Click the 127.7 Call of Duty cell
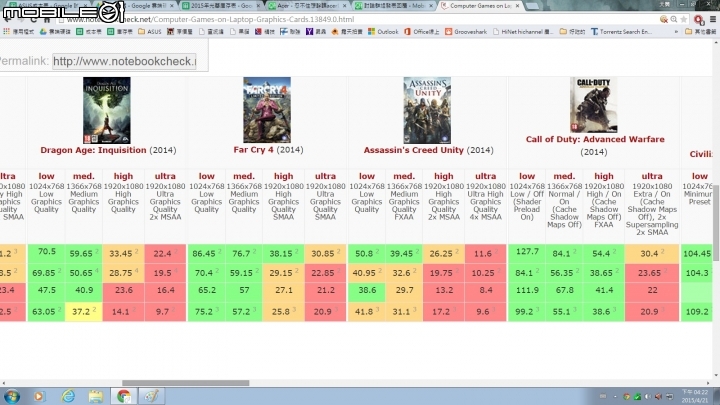This screenshot has height=405, width=720. pos(527,252)
